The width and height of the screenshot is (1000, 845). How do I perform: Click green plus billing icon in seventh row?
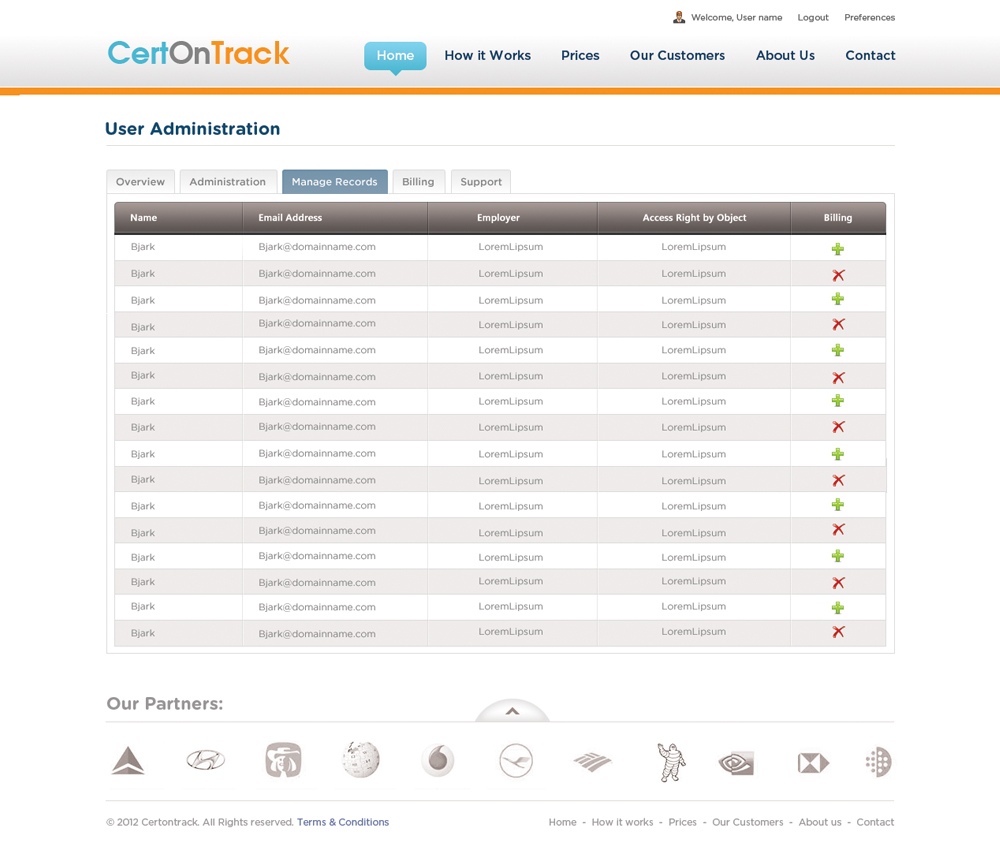838,400
